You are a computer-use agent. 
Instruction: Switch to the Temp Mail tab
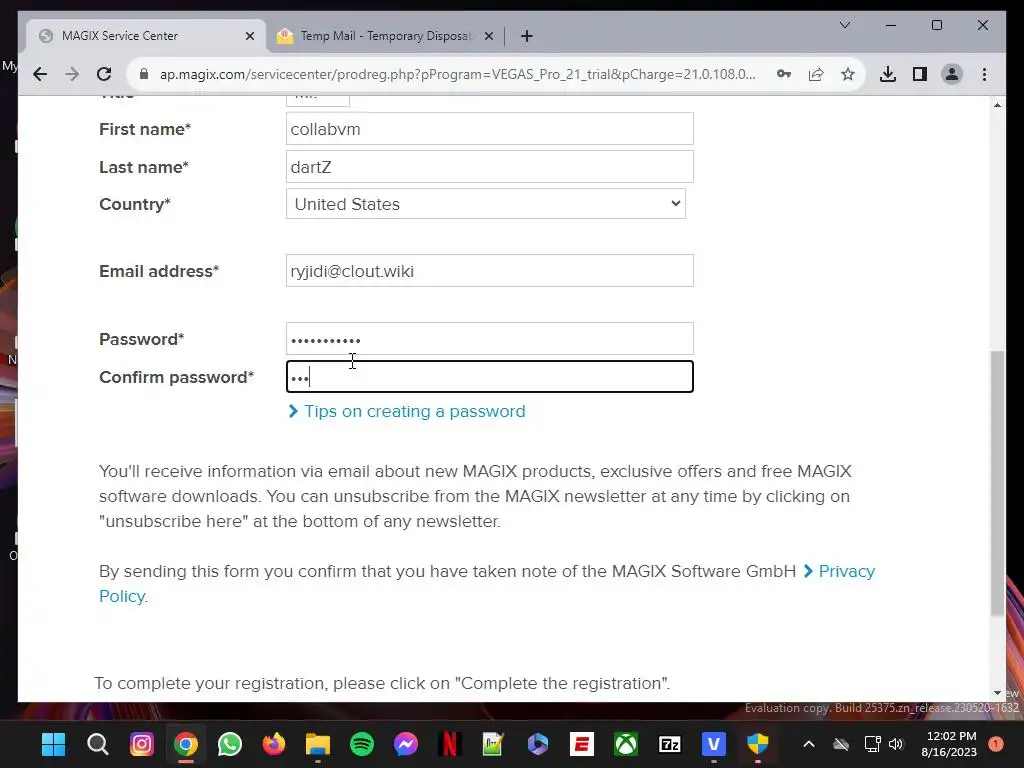[x=385, y=36]
